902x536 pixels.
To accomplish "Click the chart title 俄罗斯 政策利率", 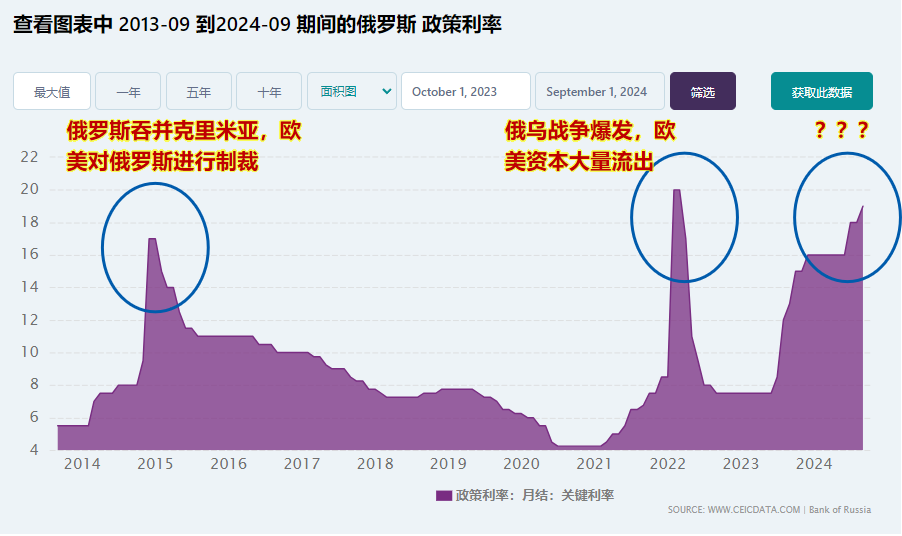I will [400, 24].
